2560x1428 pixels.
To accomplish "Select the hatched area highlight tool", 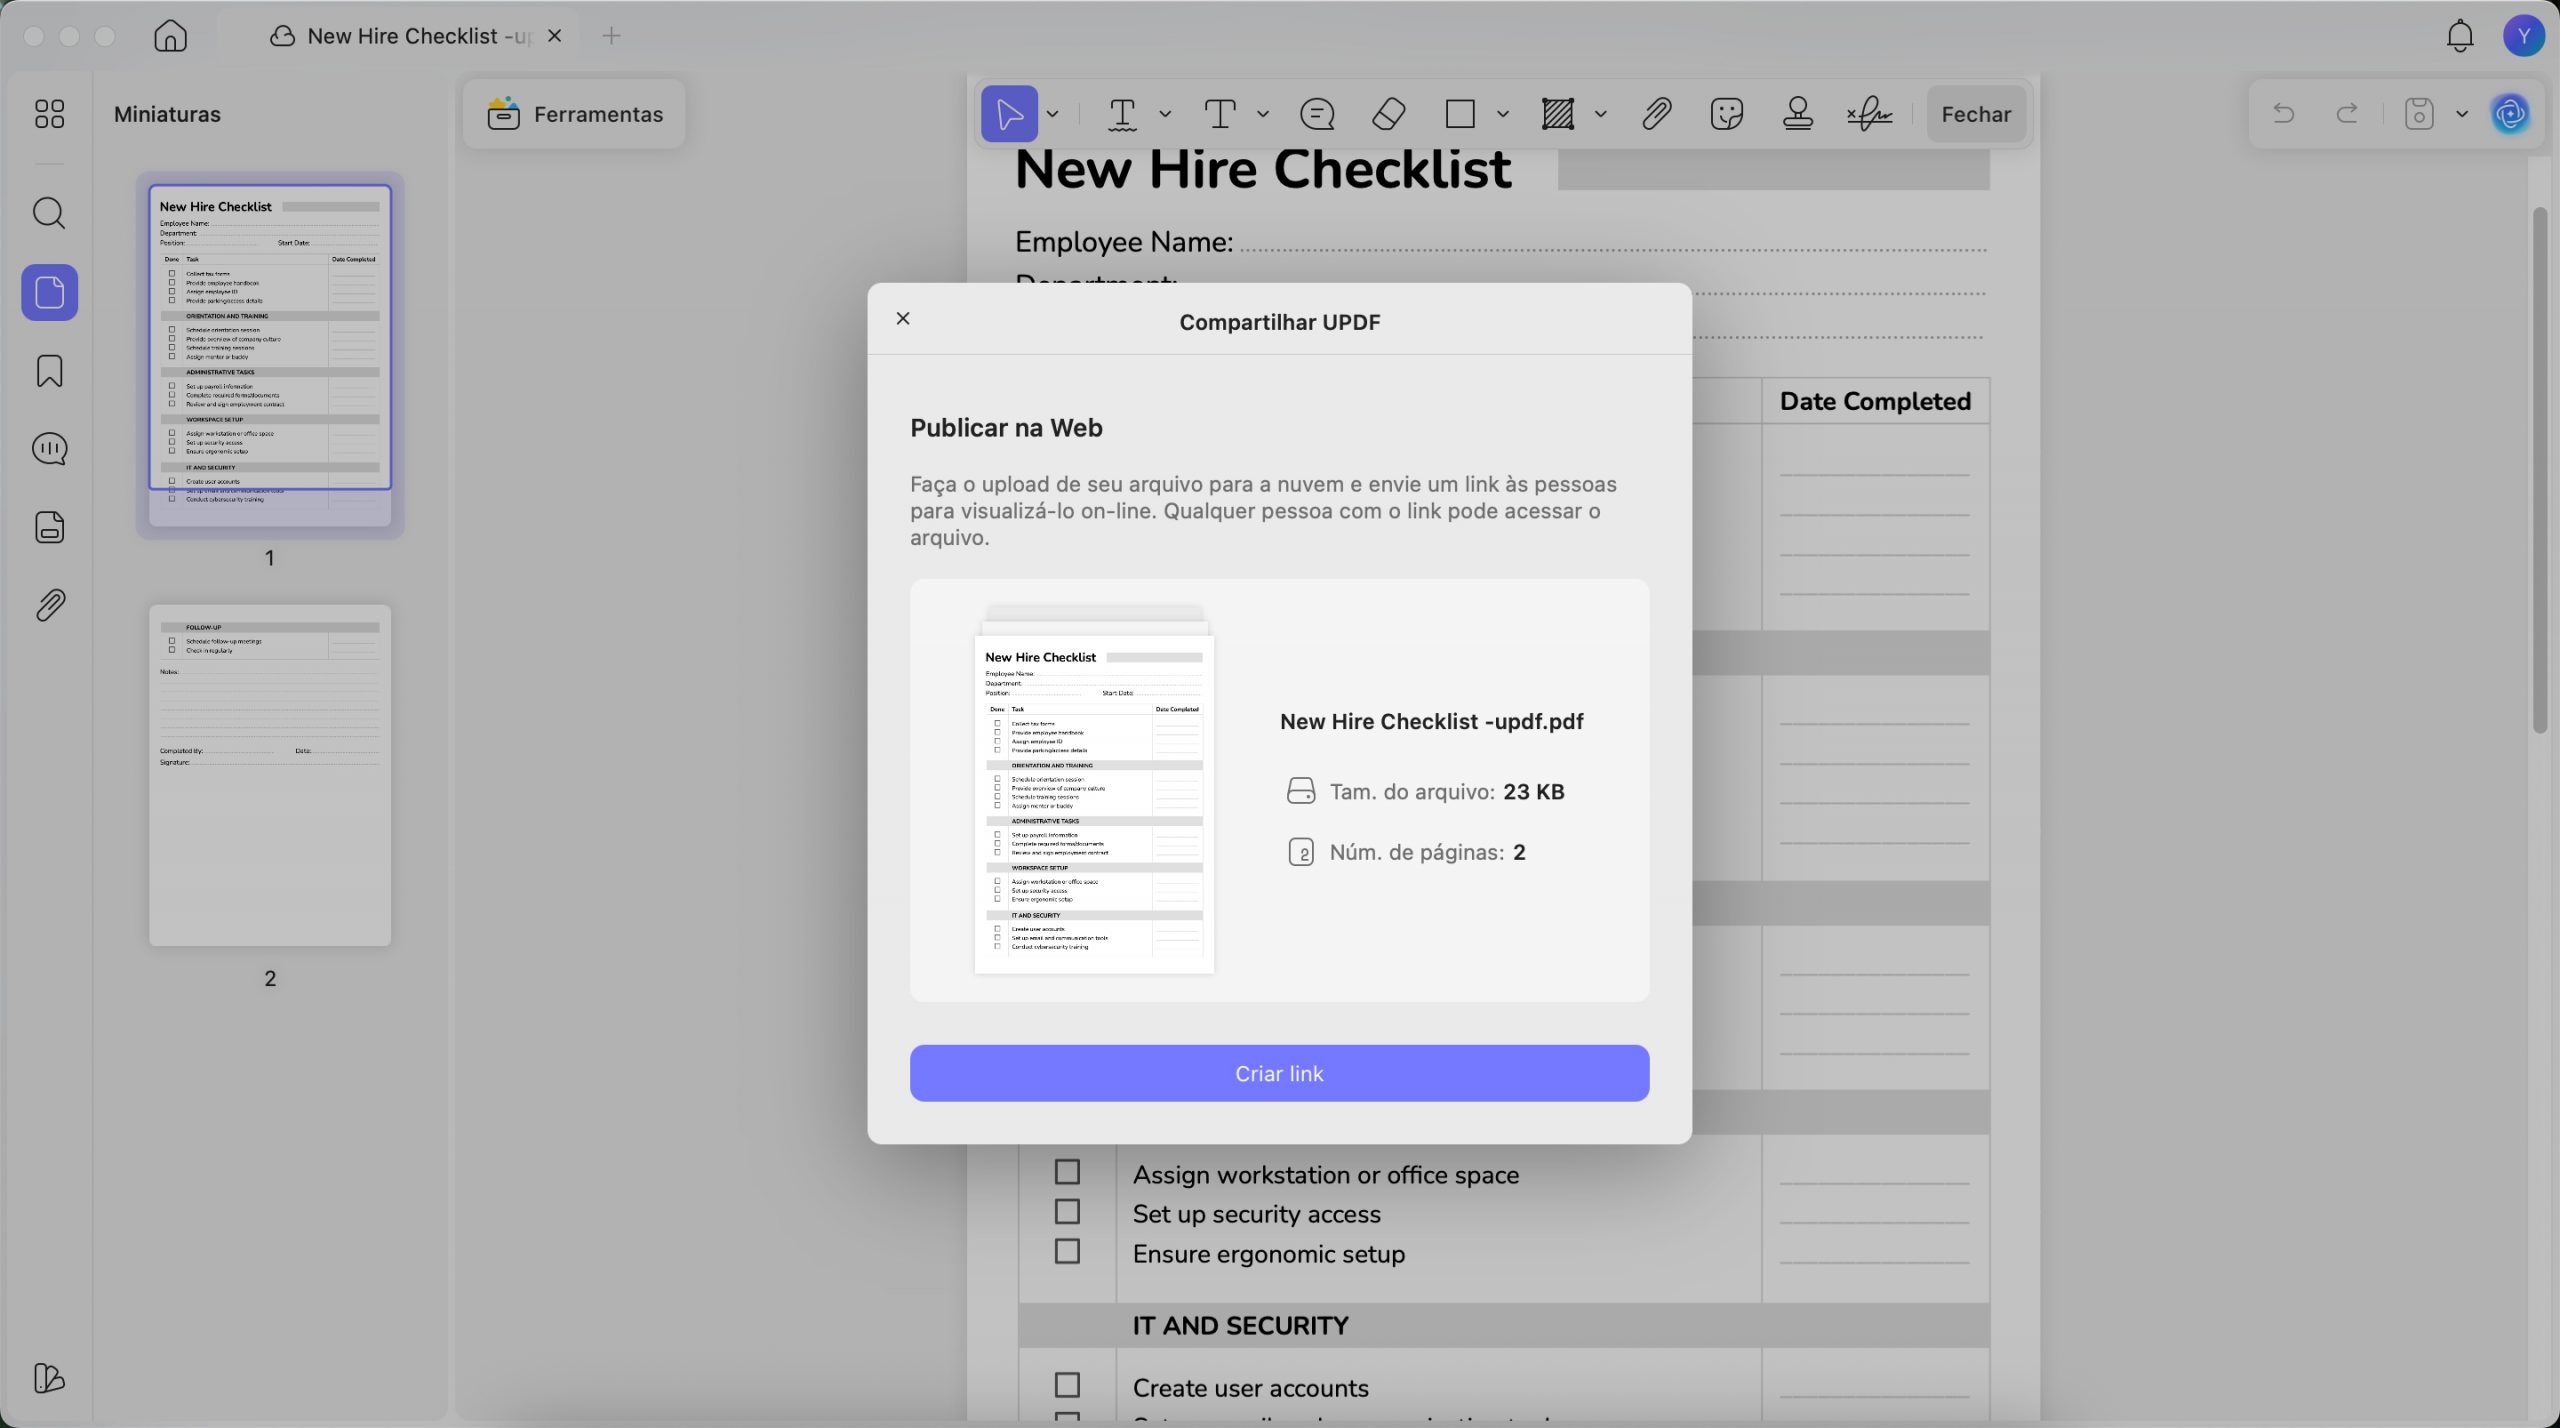I will point(1558,114).
